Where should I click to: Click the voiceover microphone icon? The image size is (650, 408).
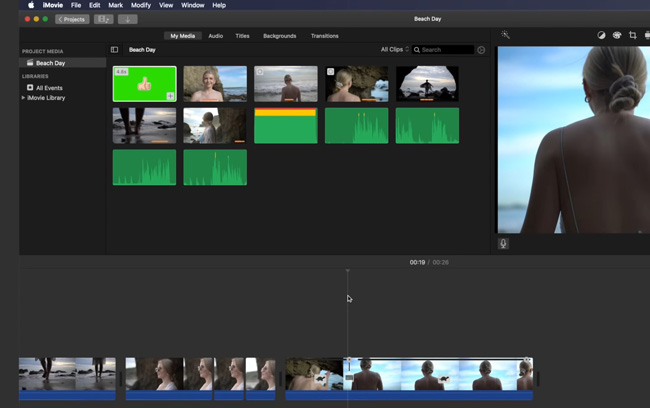503,243
